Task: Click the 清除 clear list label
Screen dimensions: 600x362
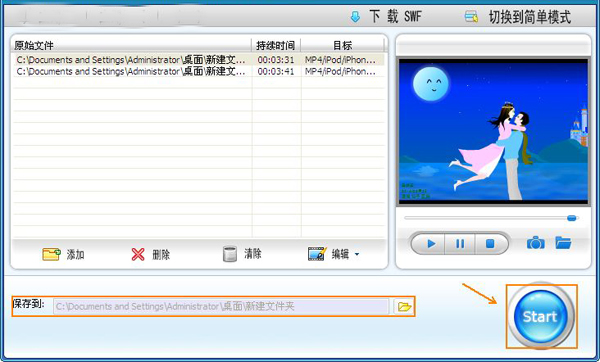Action: point(253,253)
